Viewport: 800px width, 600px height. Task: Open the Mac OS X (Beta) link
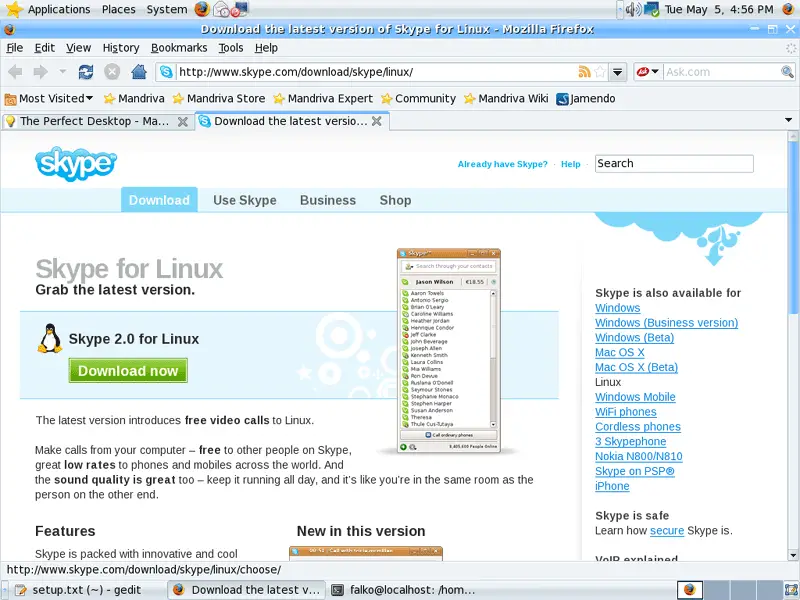click(x=636, y=367)
